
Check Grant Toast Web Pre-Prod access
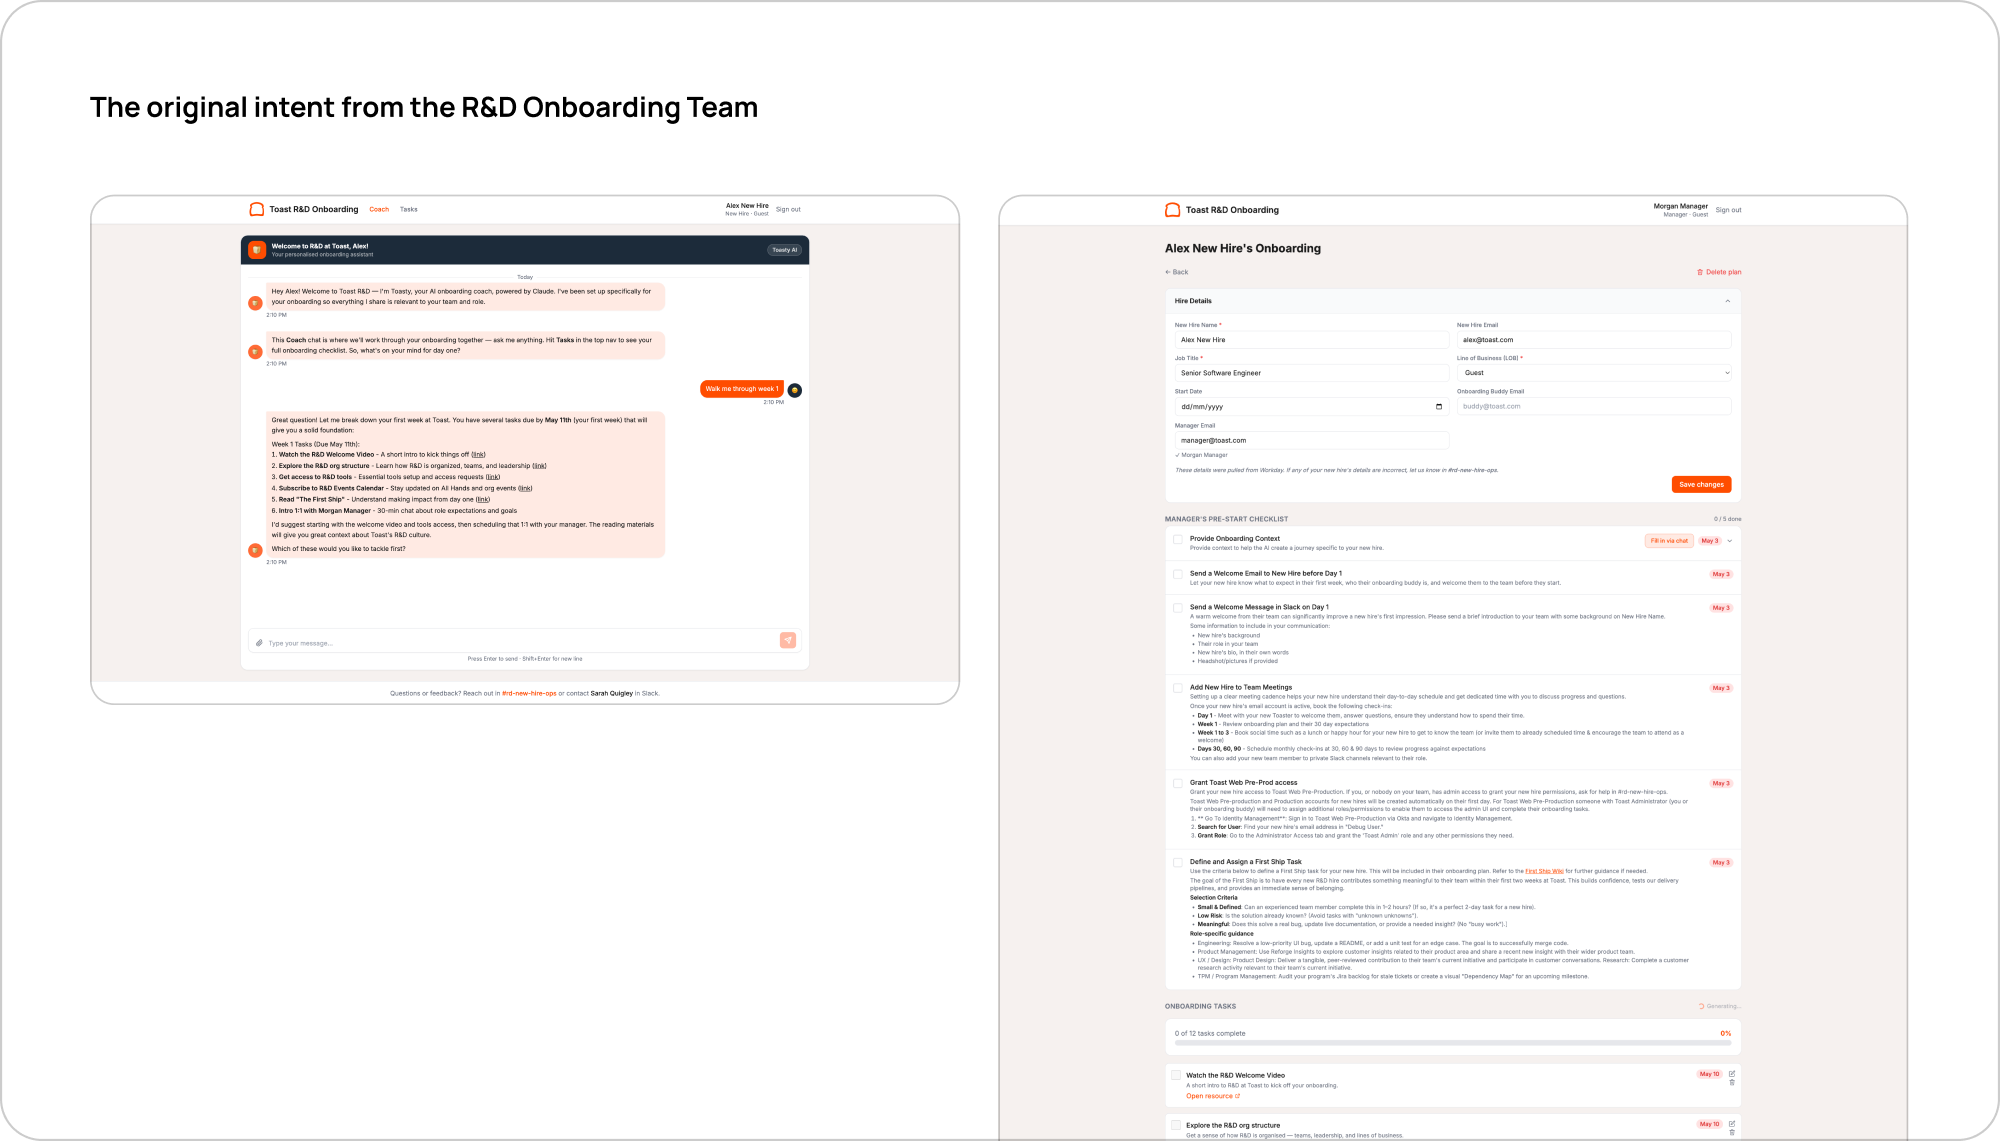(x=1178, y=784)
